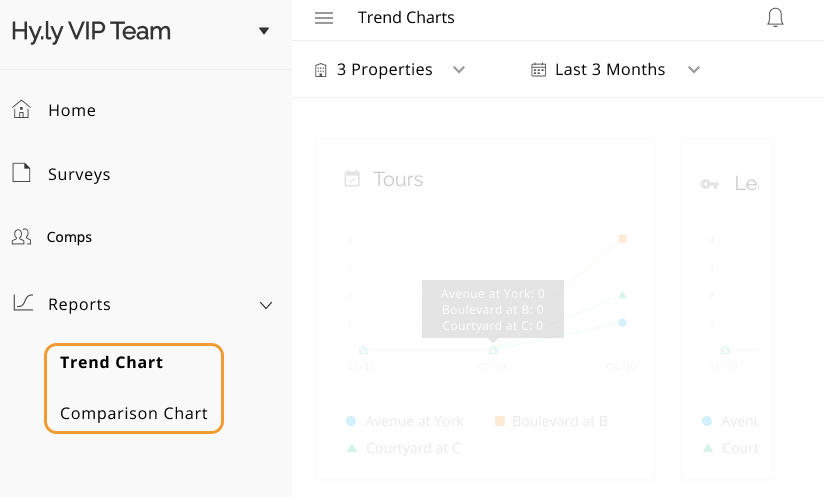Image resolution: width=824 pixels, height=497 pixels.
Task: Click the calendar icon beside Last 3 Months
Action: pos(539,70)
